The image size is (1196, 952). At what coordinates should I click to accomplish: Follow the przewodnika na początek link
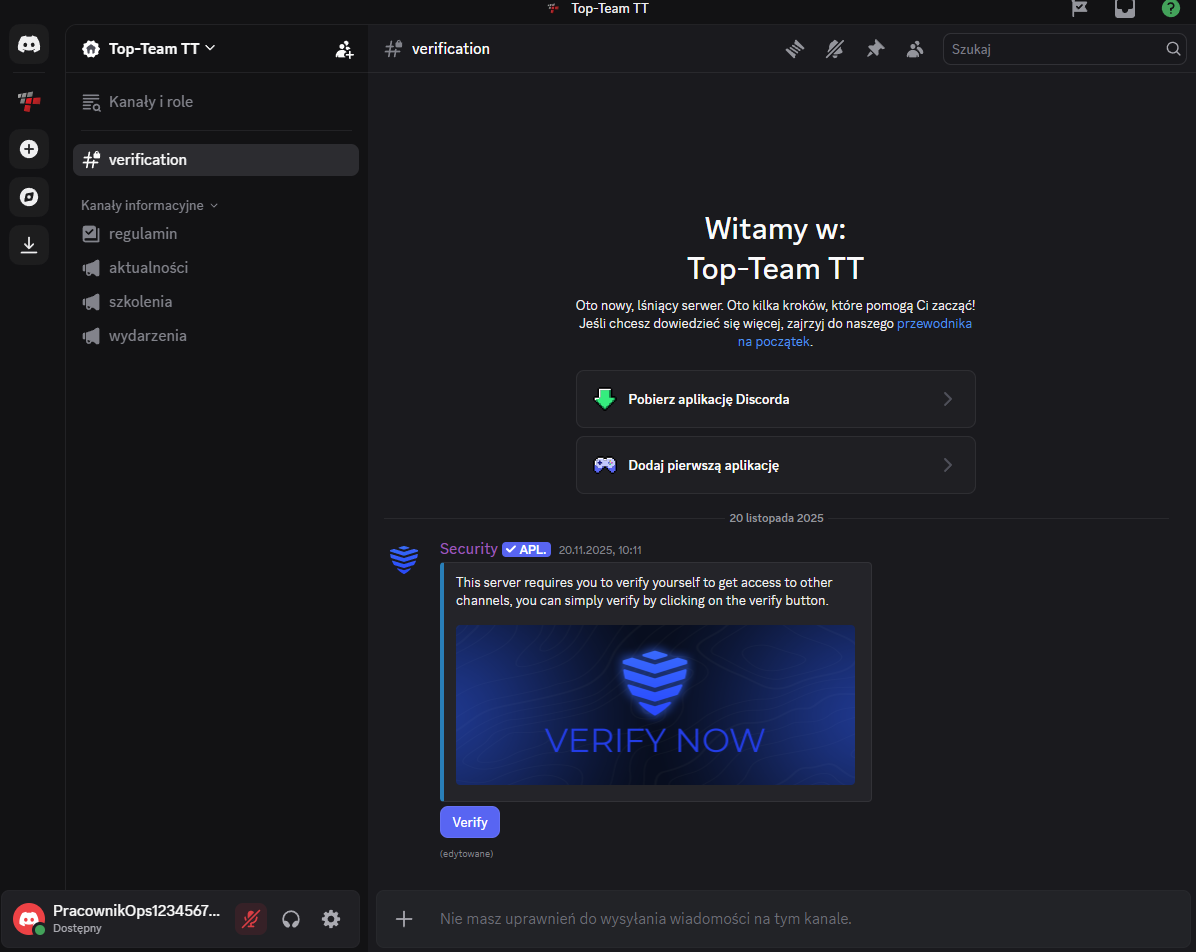(x=854, y=333)
